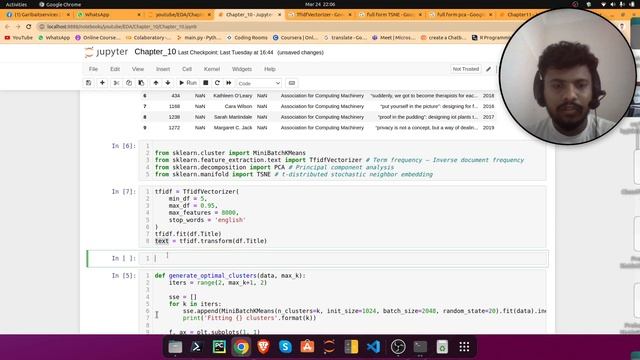Viewport: 640px width, 360px height.
Task: Open the command palette keyboard icon
Action: [292, 83]
